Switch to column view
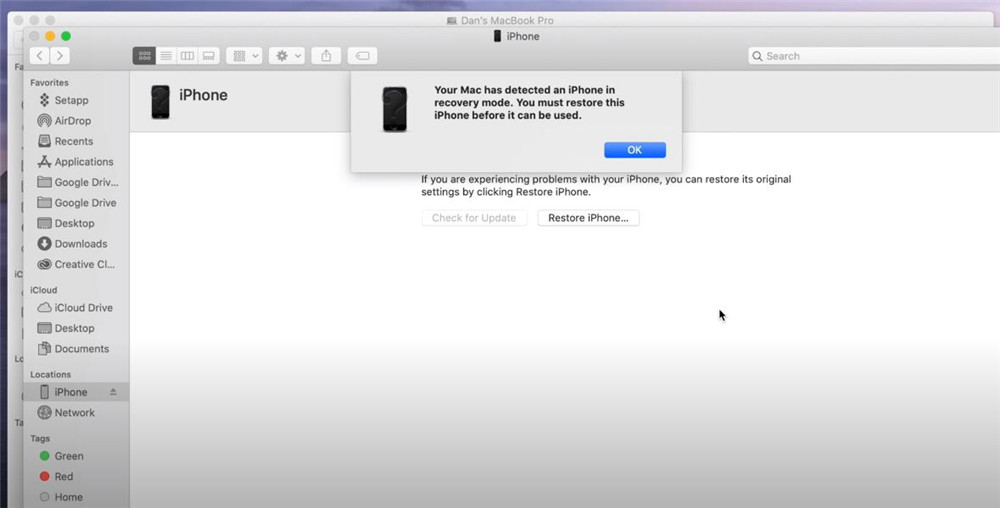This screenshot has height=508, width=1000. coord(187,55)
